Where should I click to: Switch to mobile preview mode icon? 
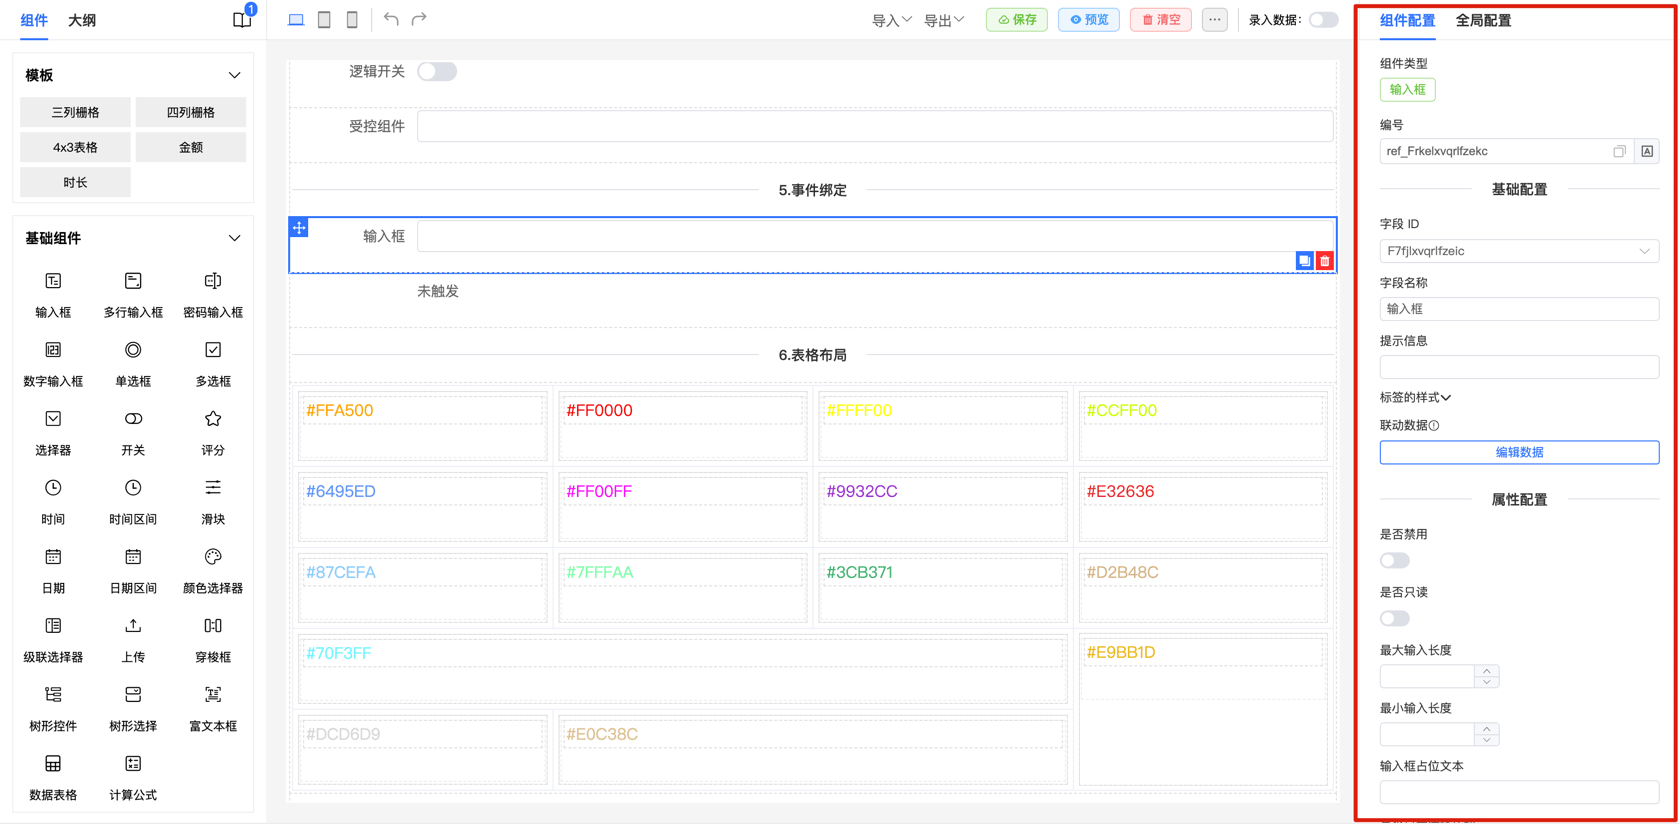[352, 19]
